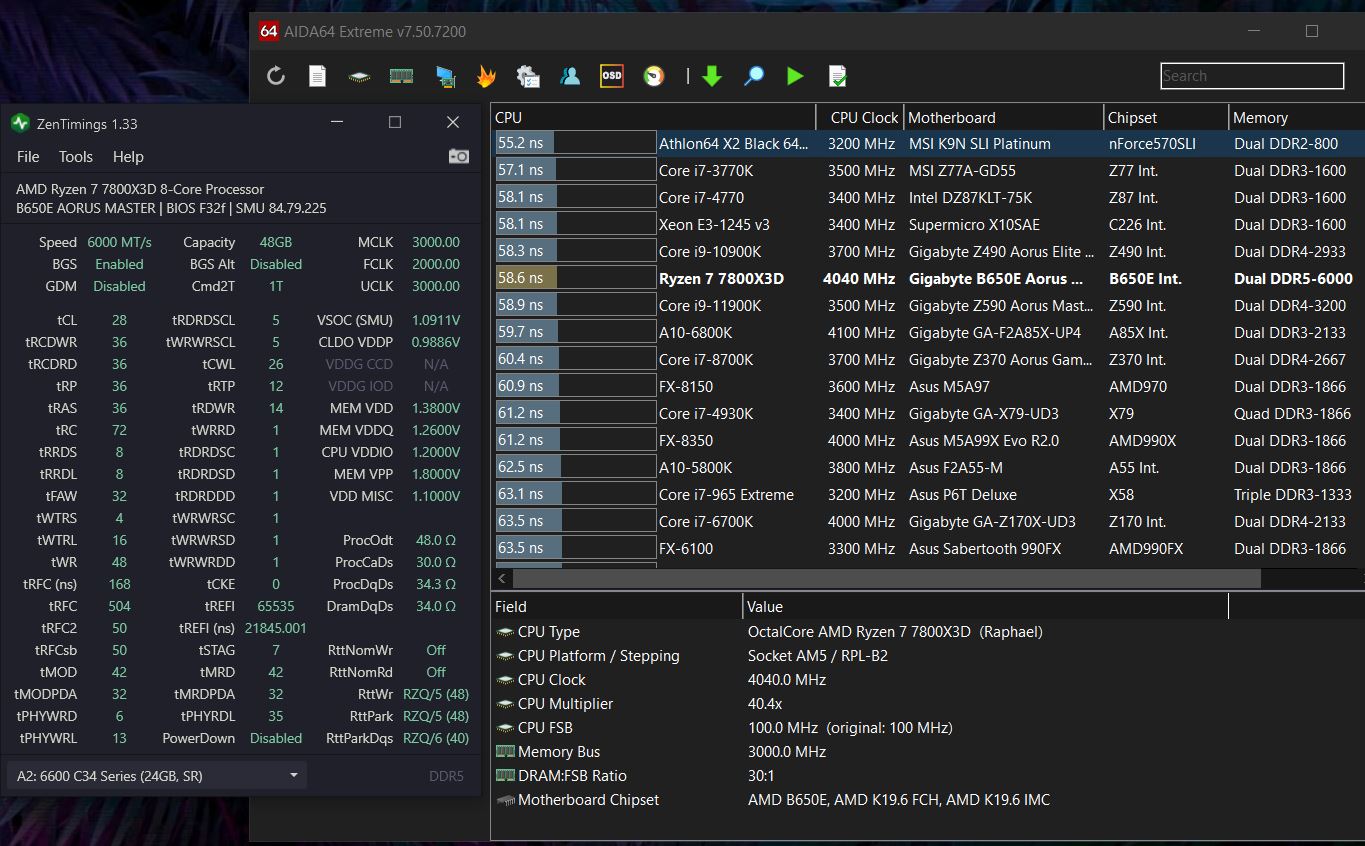Image resolution: width=1365 pixels, height=846 pixels.
Task: Click the 58.6 ns result bar
Action: [x=576, y=278]
